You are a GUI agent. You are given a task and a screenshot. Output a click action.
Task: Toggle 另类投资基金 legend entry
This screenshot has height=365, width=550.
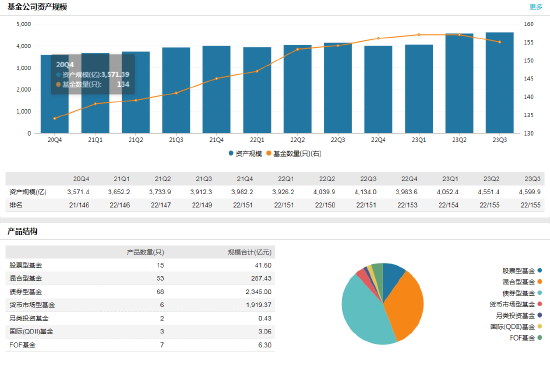coord(519,316)
